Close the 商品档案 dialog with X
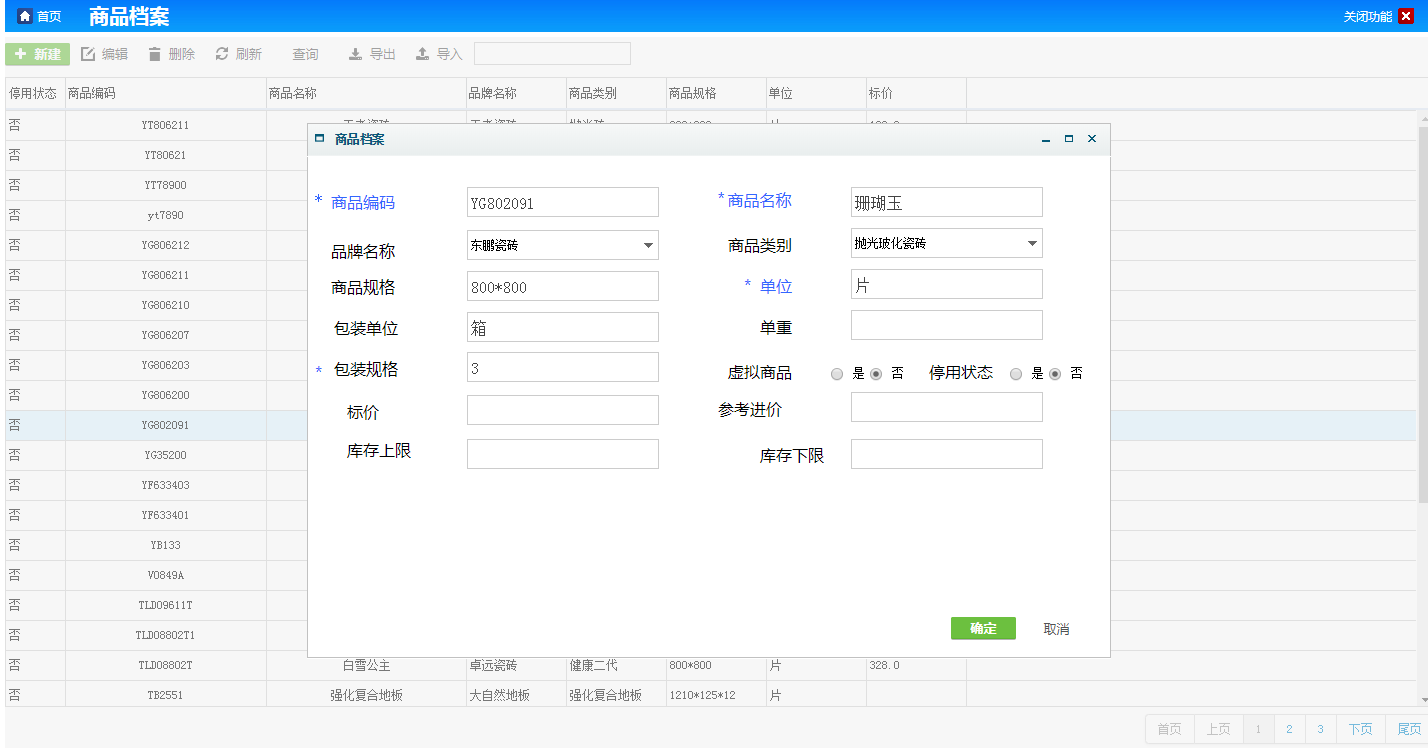1428x748 pixels. (1092, 139)
